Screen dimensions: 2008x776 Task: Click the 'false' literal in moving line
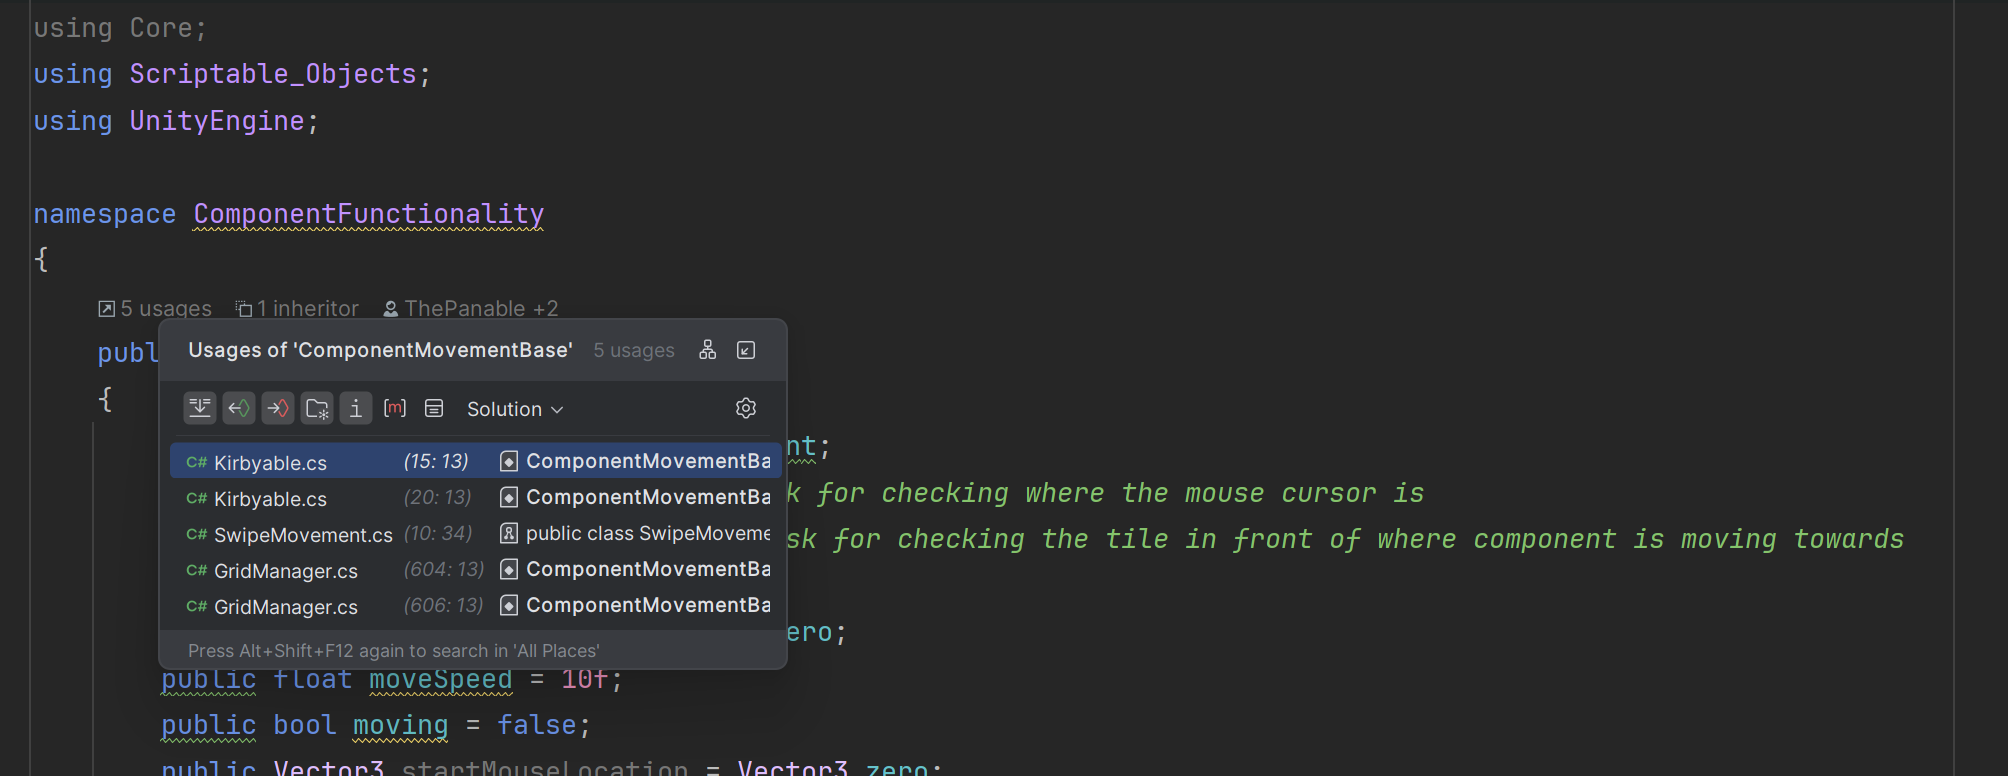click(x=537, y=725)
